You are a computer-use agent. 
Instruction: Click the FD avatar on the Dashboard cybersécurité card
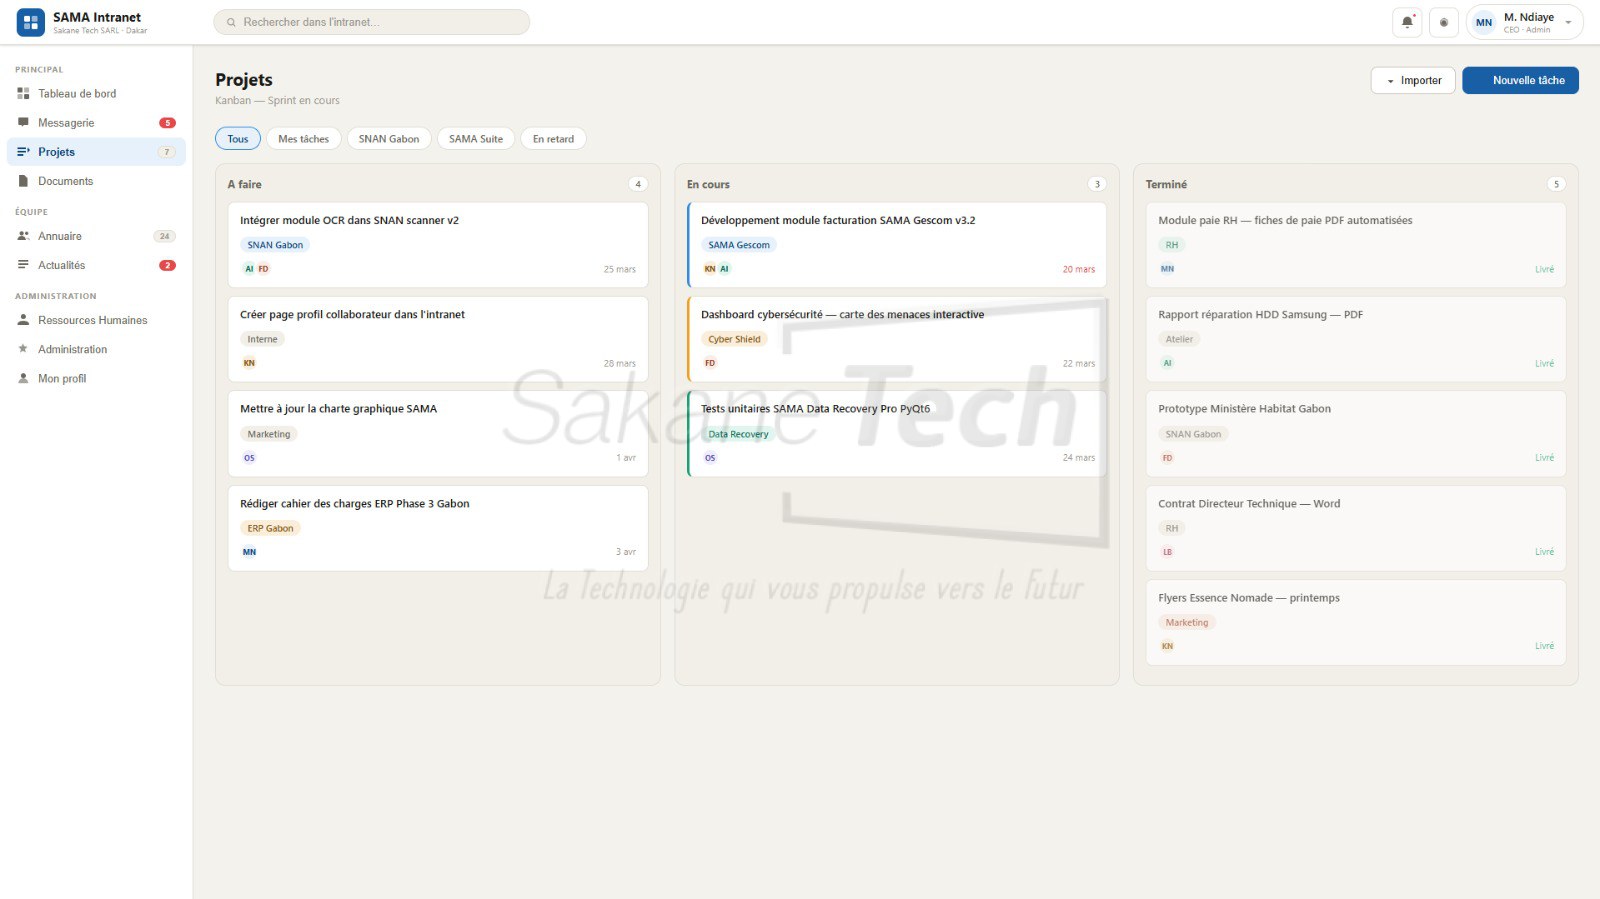pyautogui.click(x=710, y=363)
